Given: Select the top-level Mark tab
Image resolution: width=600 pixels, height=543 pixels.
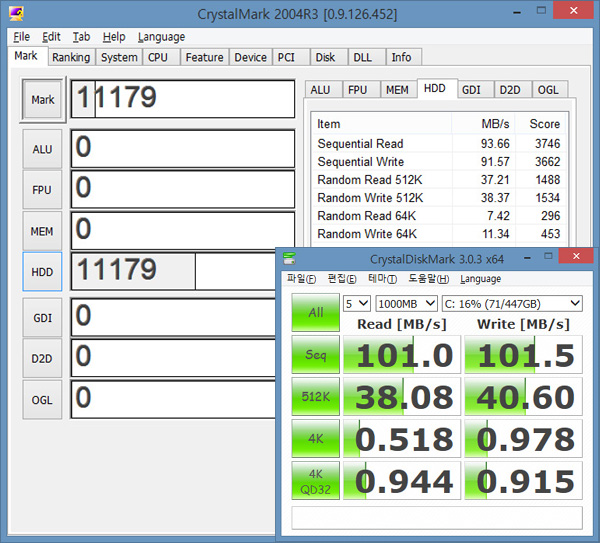Looking at the screenshot, I should pyautogui.click(x=26, y=56).
